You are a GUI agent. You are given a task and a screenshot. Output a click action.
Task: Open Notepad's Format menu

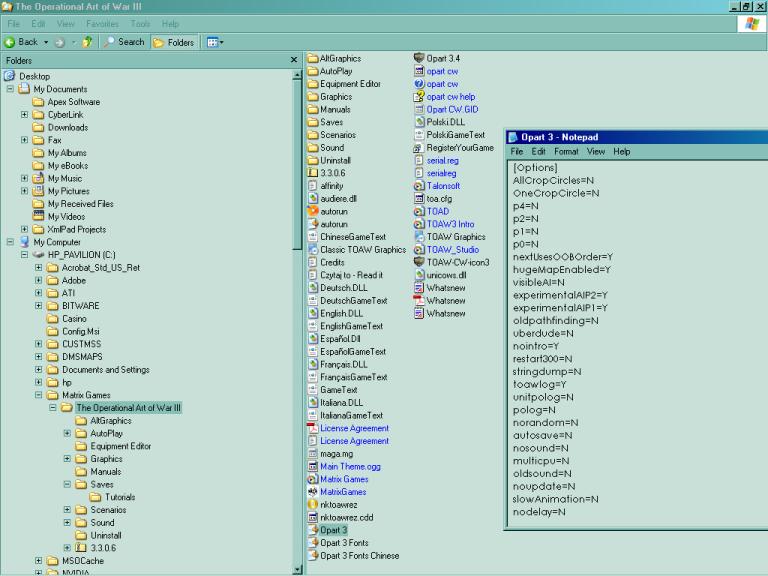tap(566, 151)
